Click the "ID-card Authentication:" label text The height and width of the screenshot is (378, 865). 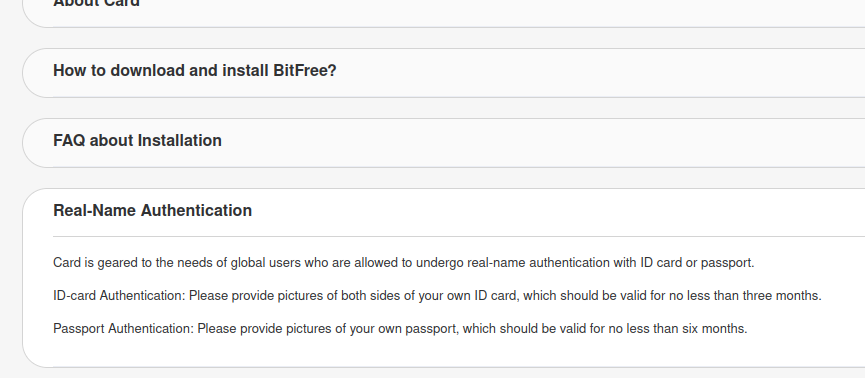pyautogui.click(x=119, y=296)
